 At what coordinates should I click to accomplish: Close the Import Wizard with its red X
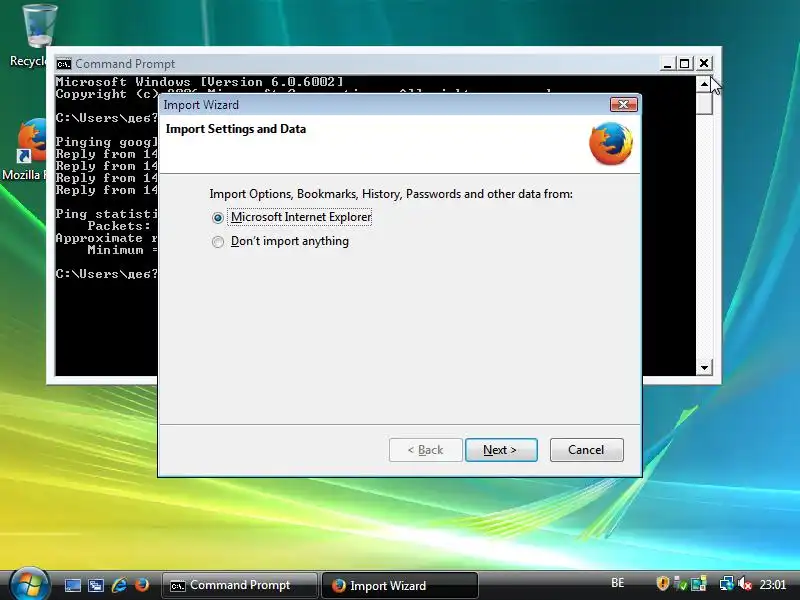[x=623, y=105]
